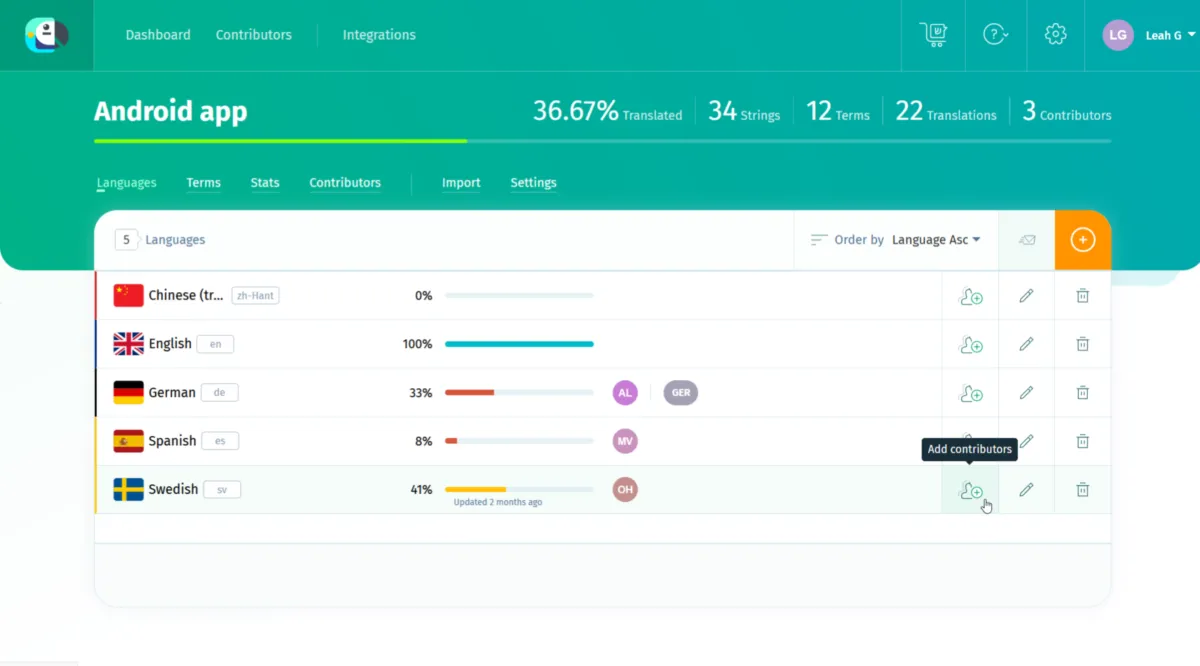Viewport: 1200px width, 666px height.
Task: Expand the Order by Language Asc dropdown
Action: click(935, 240)
